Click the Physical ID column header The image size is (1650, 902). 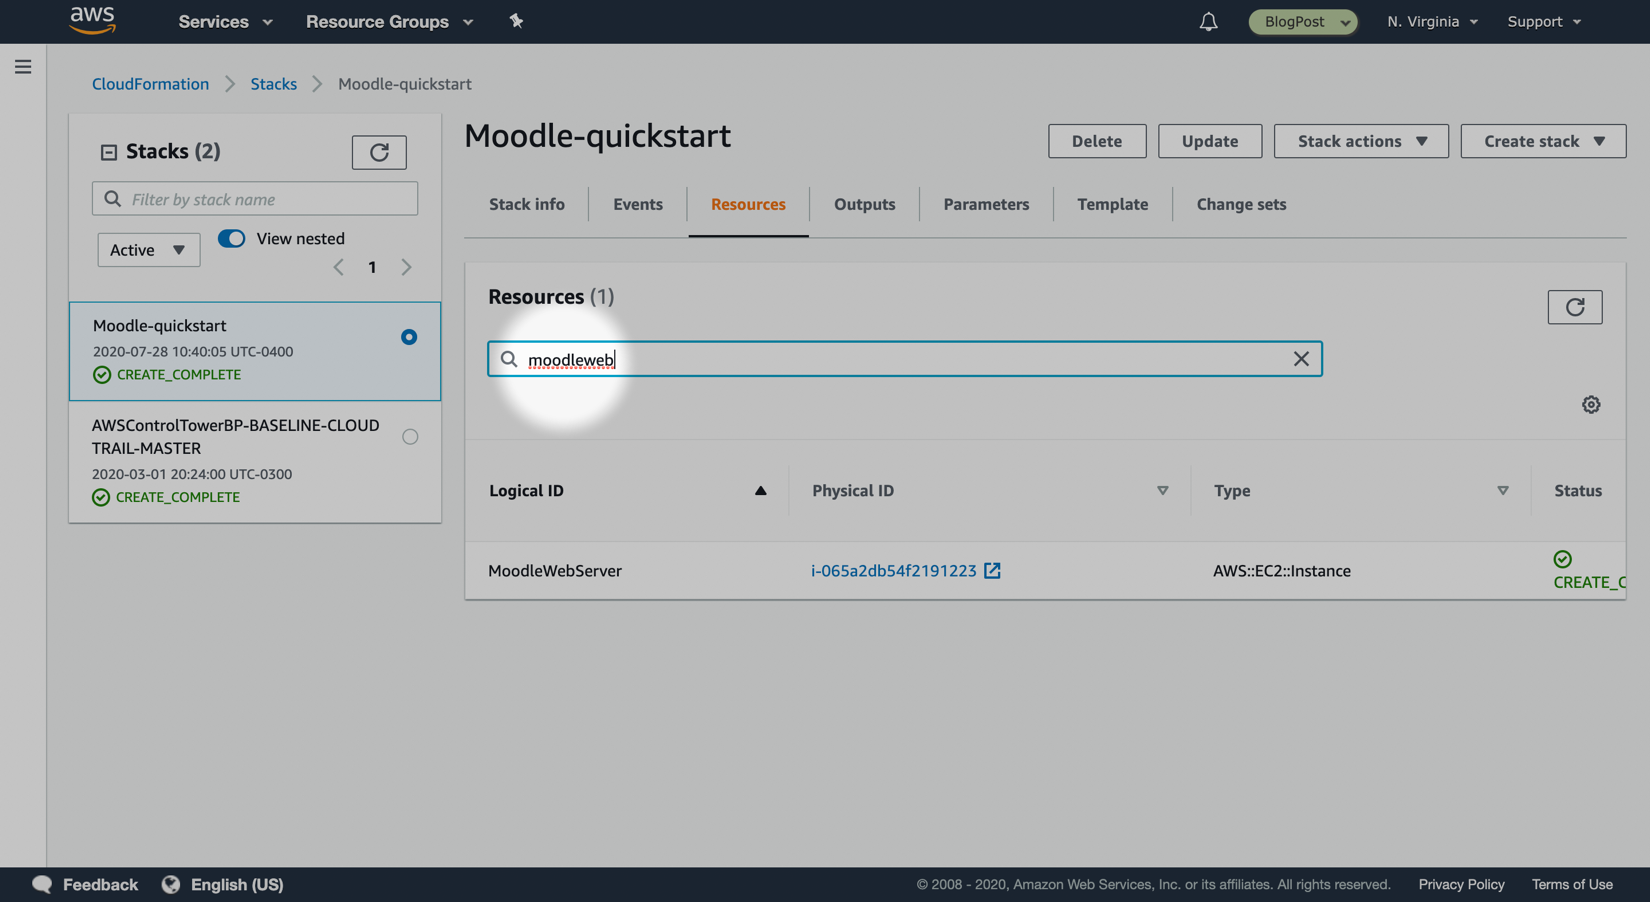[x=853, y=491]
